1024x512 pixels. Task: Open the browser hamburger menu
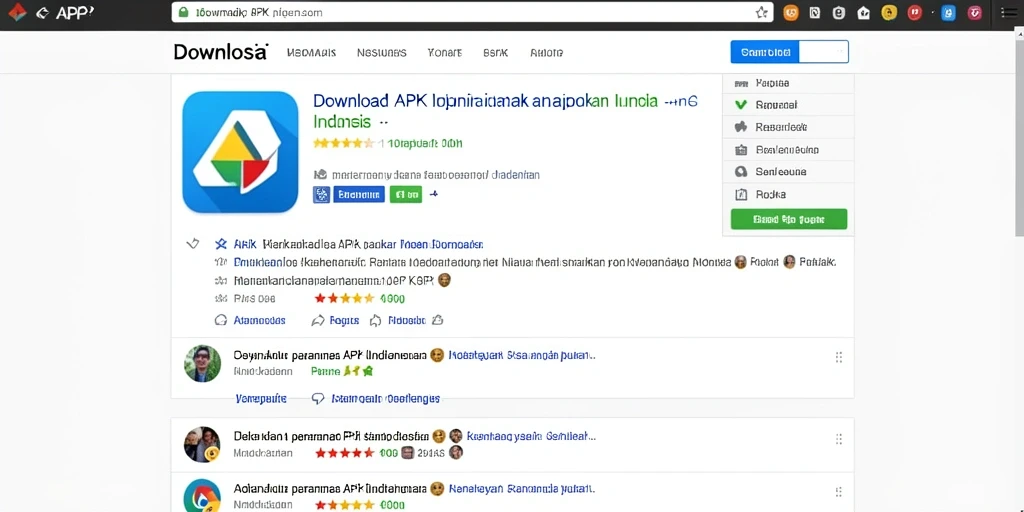1008,12
